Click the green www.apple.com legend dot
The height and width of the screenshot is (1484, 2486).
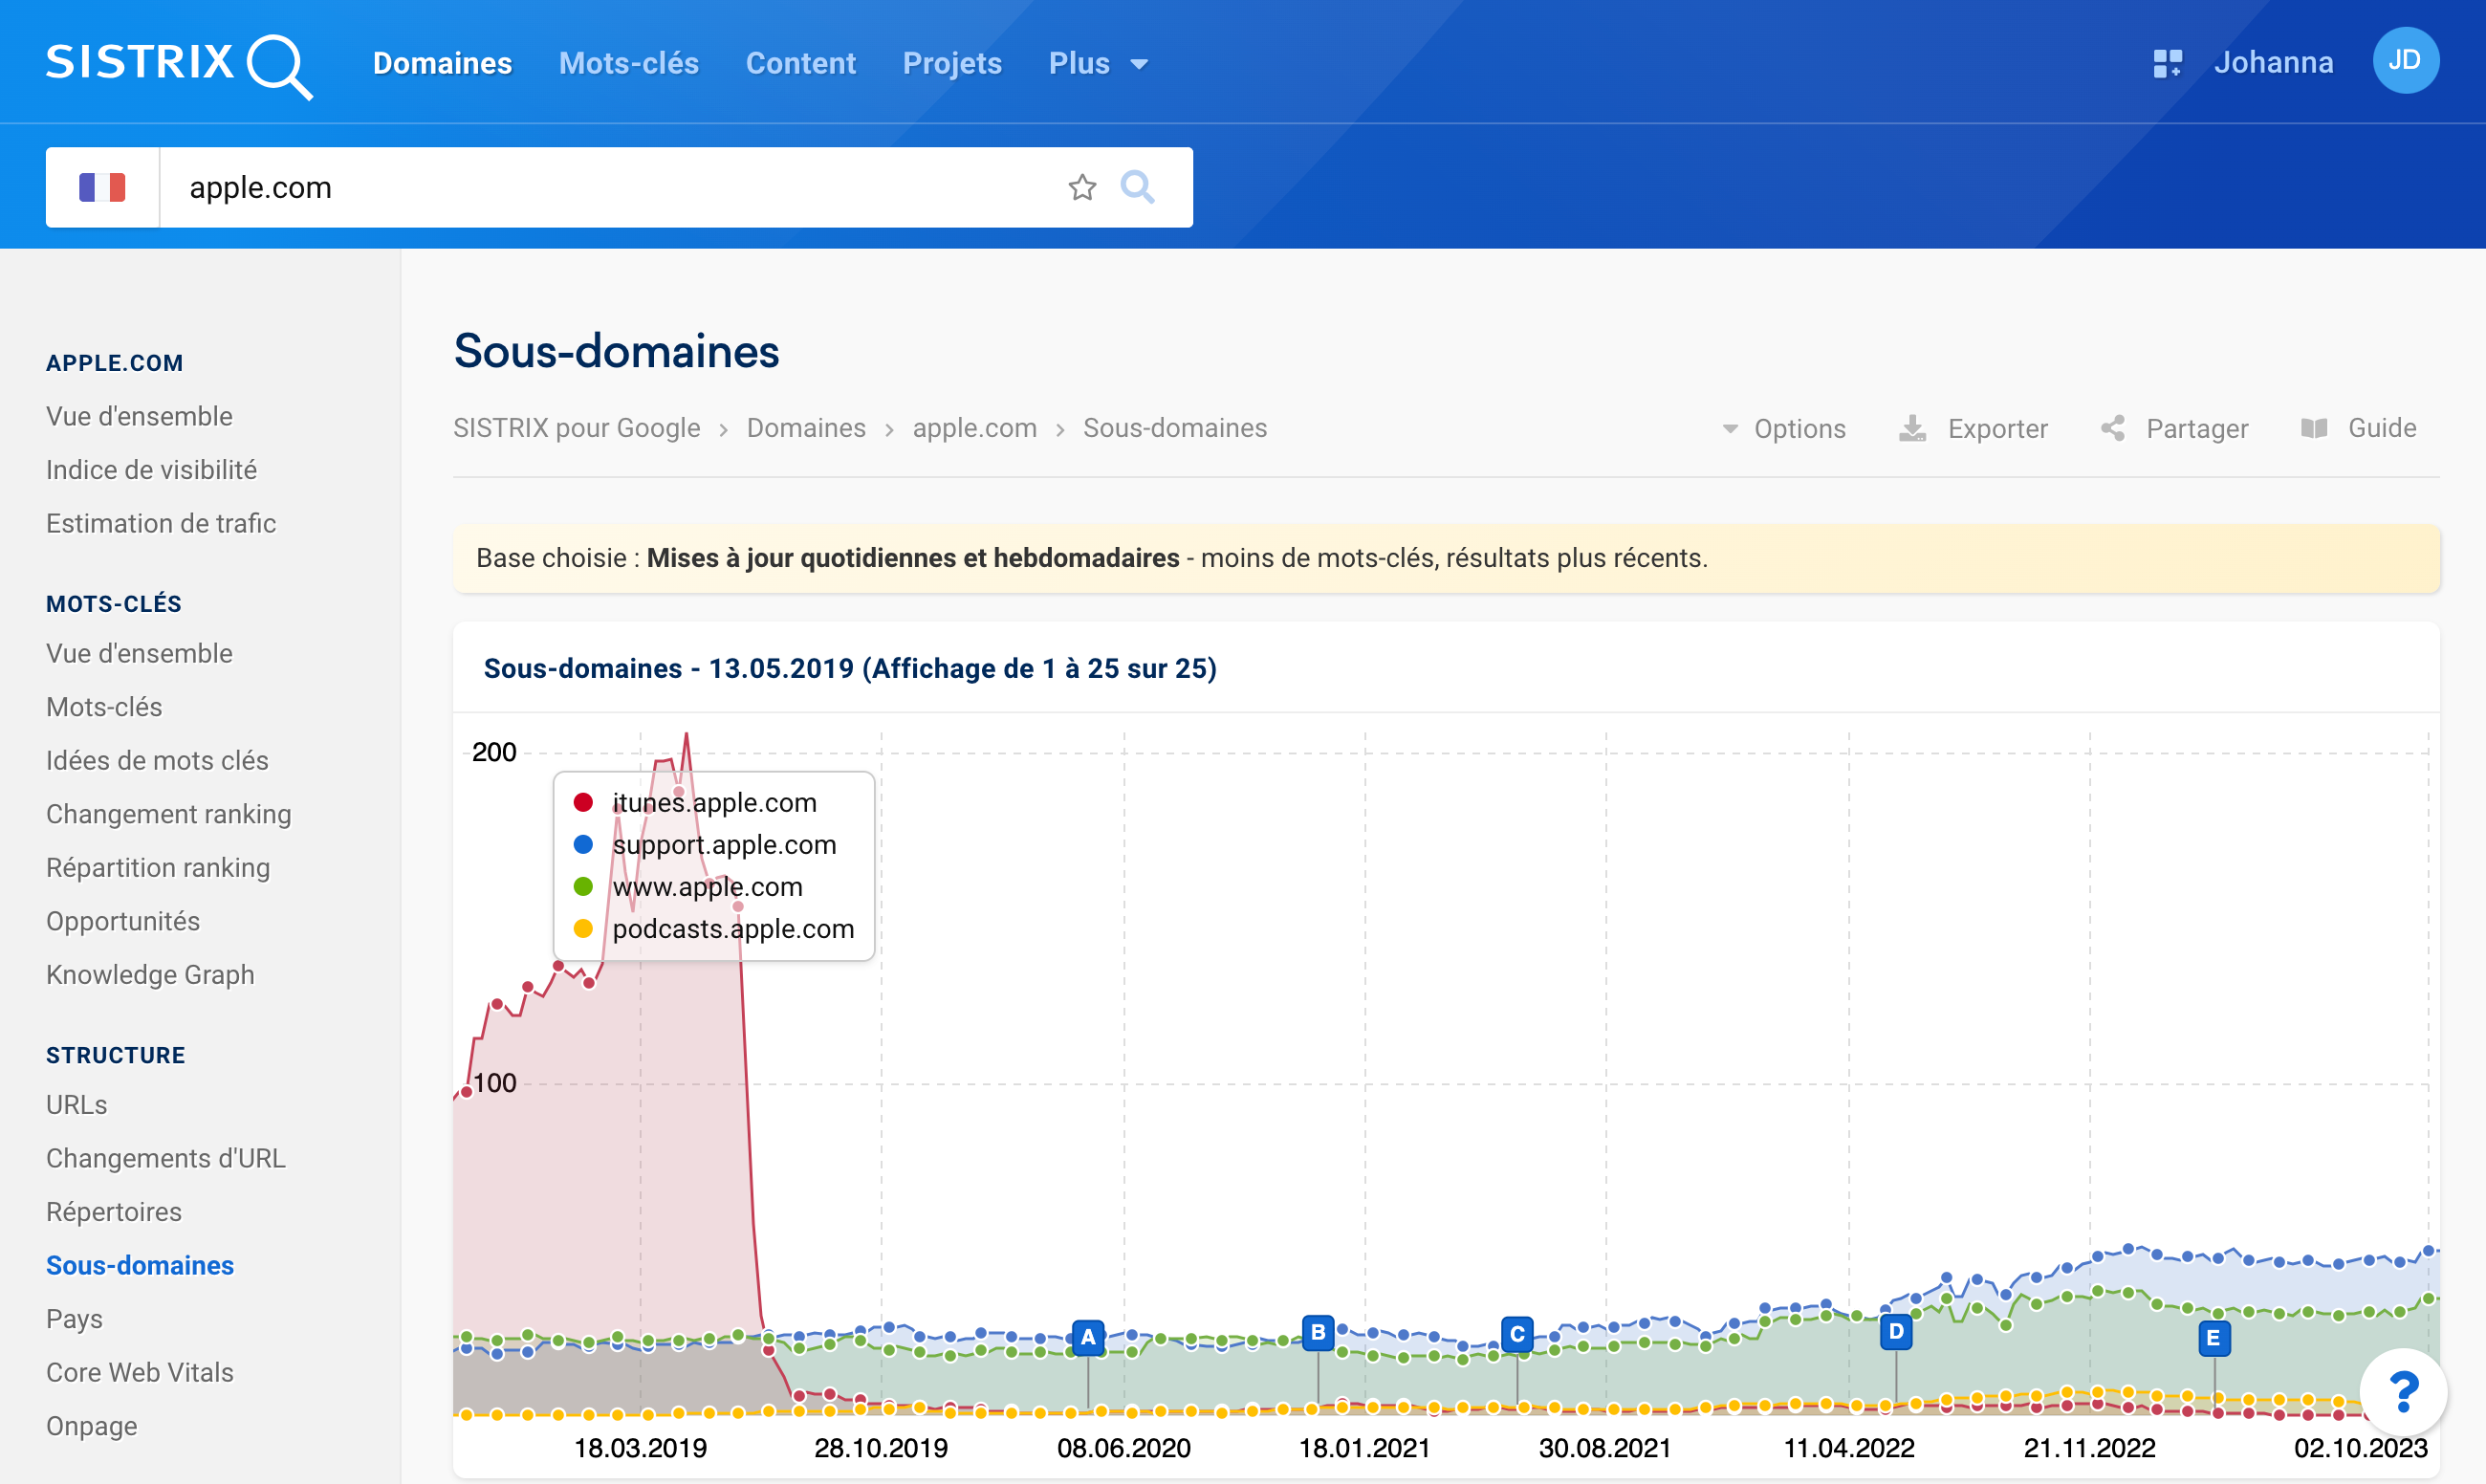[x=583, y=886]
